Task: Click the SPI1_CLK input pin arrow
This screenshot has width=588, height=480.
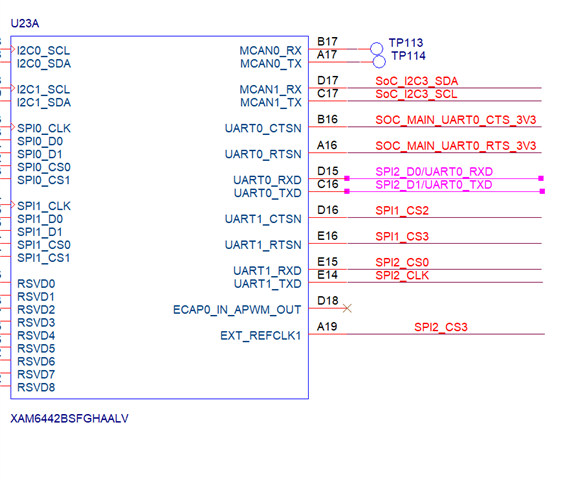Action: pos(12,205)
